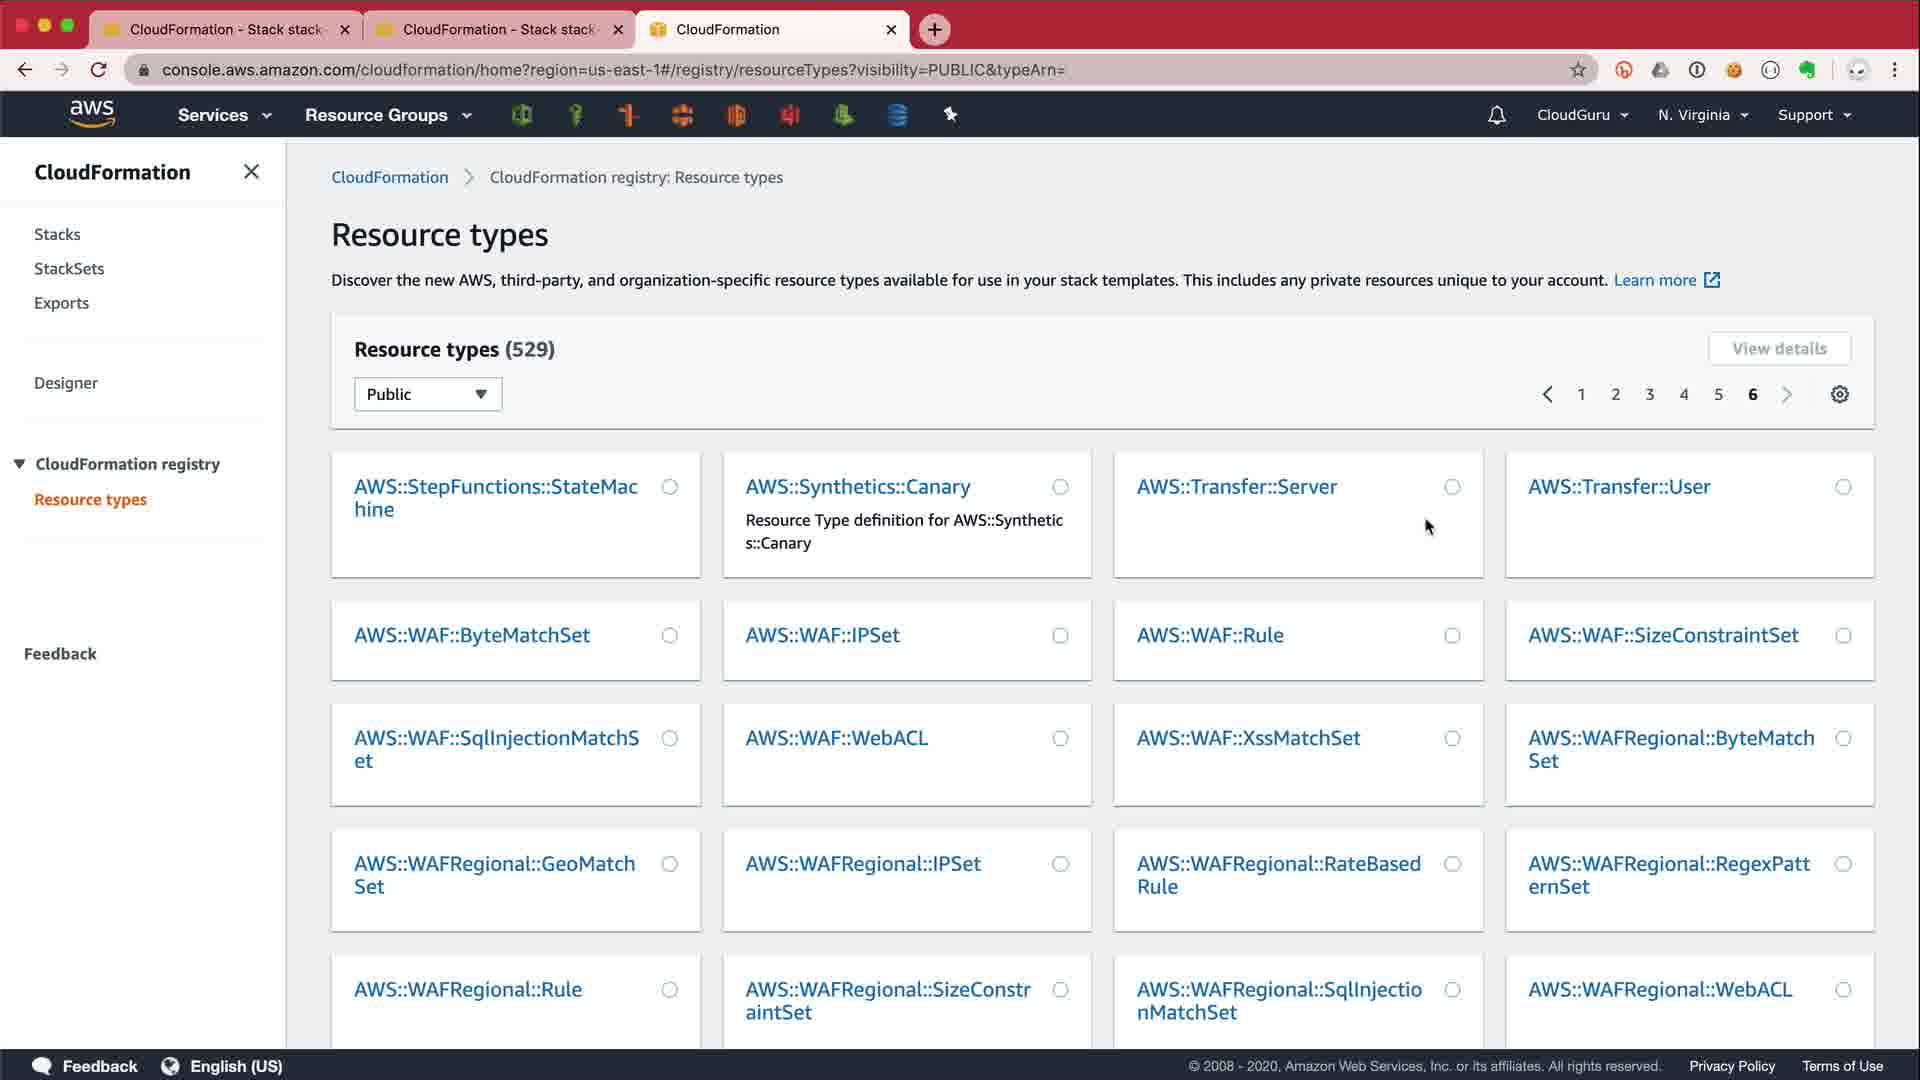
Task: Click the pushpin shortcut icon in navbar
Action: tap(950, 115)
